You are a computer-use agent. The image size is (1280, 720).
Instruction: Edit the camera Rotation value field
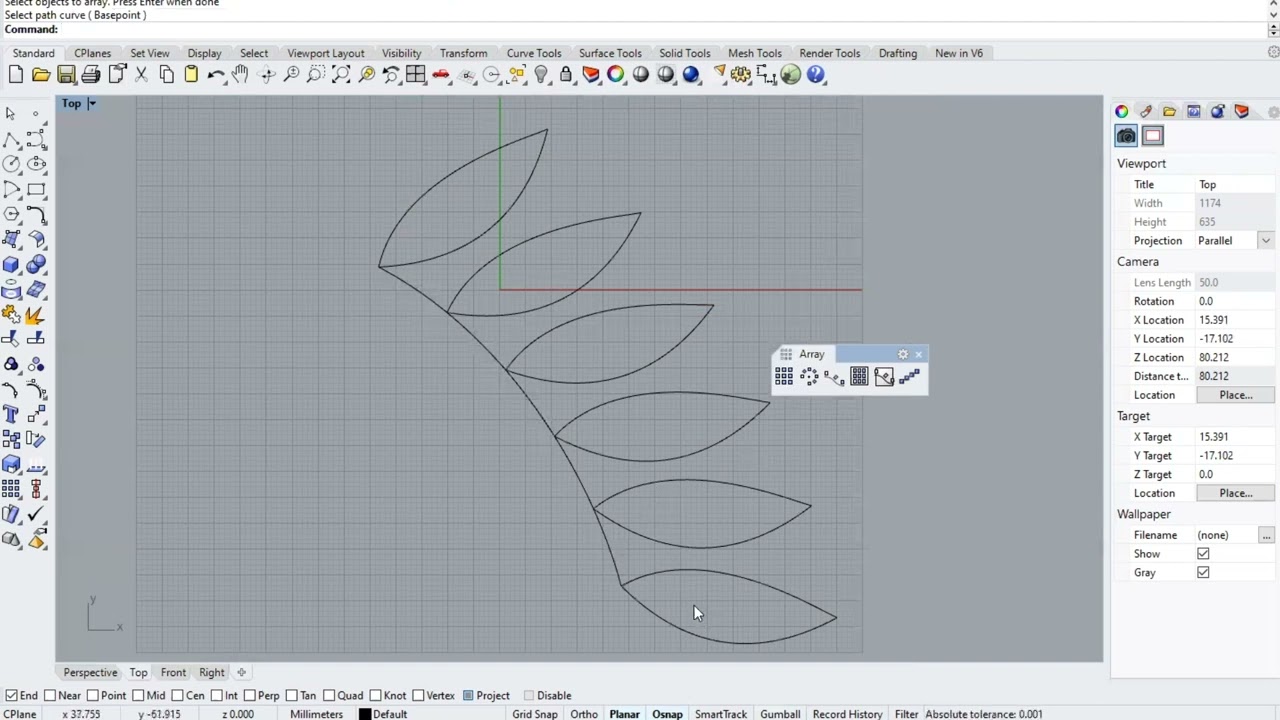pyautogui.click(x=1235, y=301)
